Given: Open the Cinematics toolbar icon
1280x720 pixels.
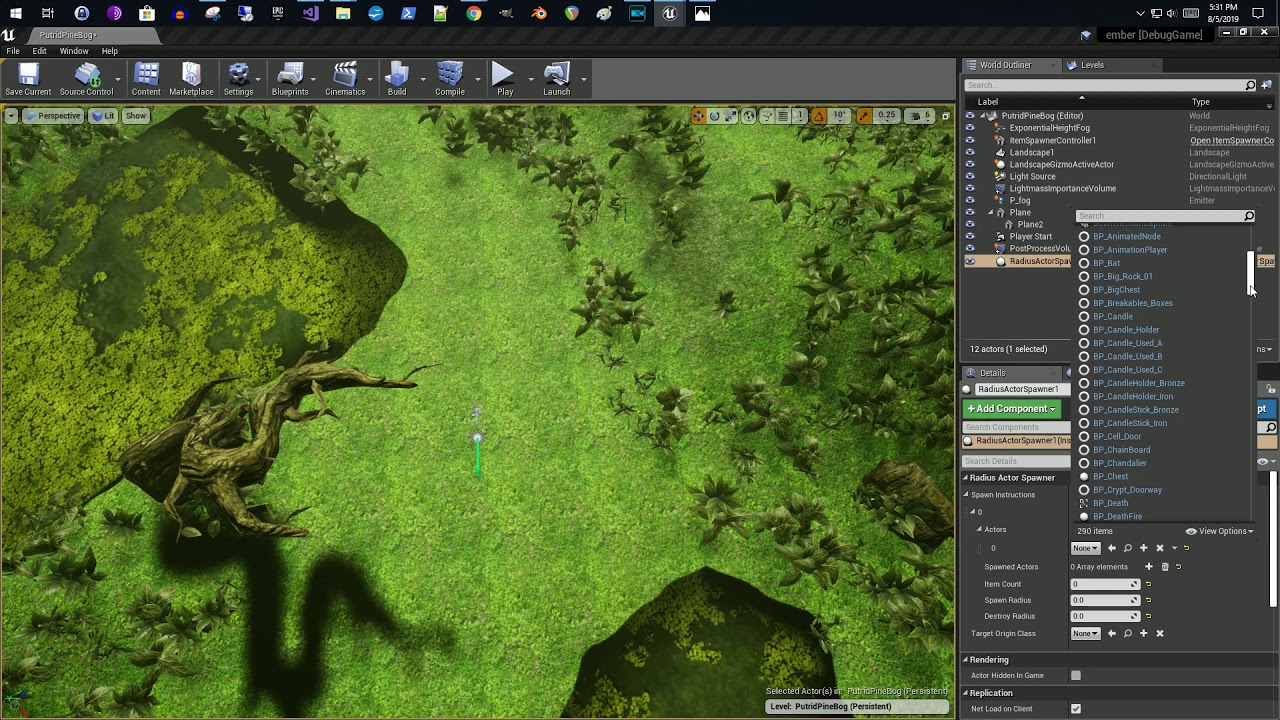Looking at the screenshot, I should [x=345, y=80].
